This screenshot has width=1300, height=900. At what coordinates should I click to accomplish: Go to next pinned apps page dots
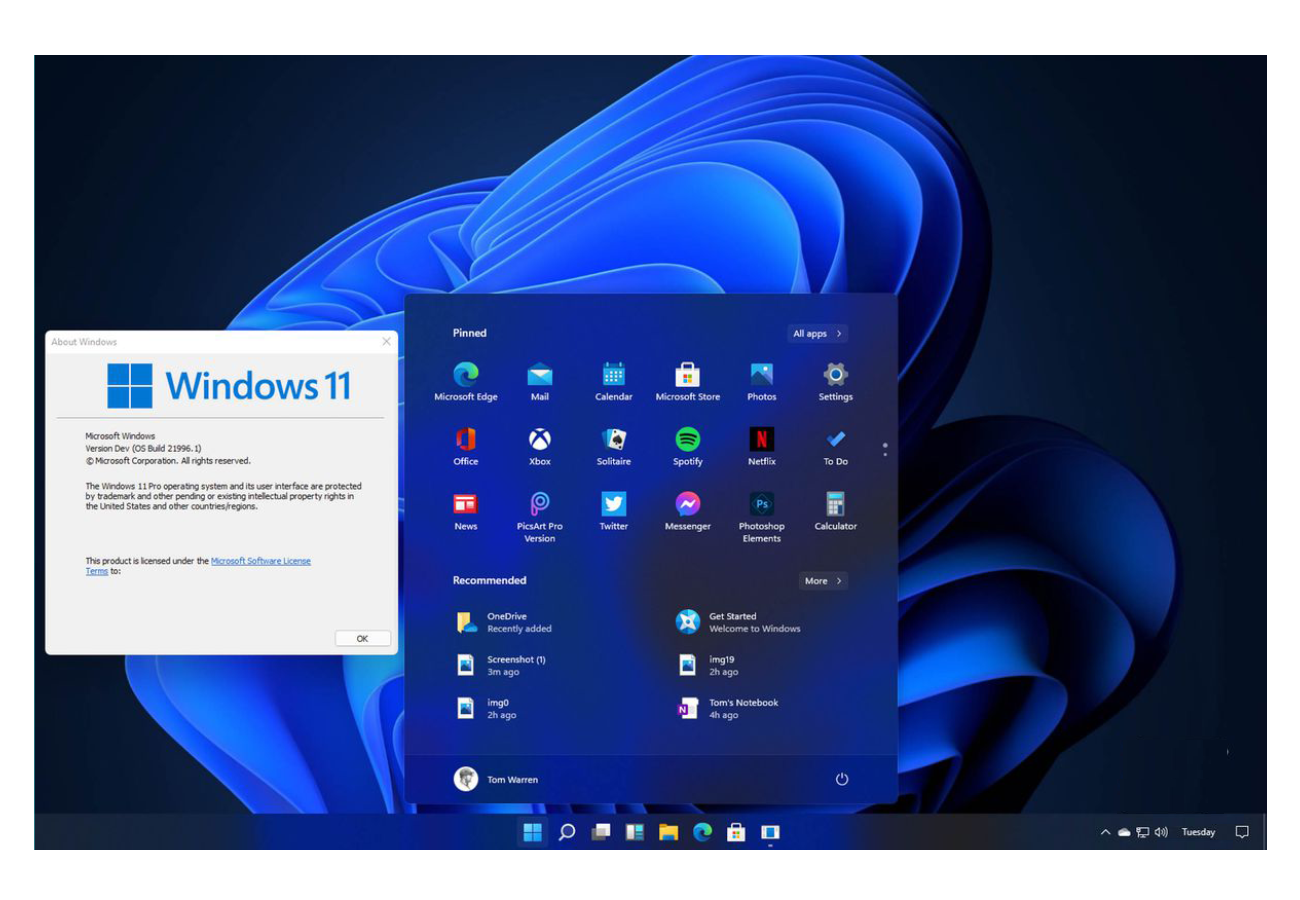point(885,449)
